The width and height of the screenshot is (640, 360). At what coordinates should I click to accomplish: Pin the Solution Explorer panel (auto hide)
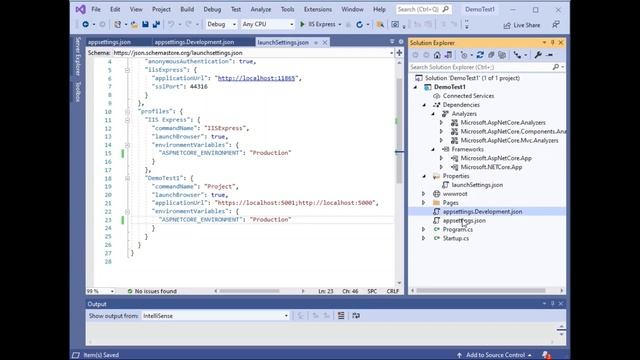pos(553,42)
